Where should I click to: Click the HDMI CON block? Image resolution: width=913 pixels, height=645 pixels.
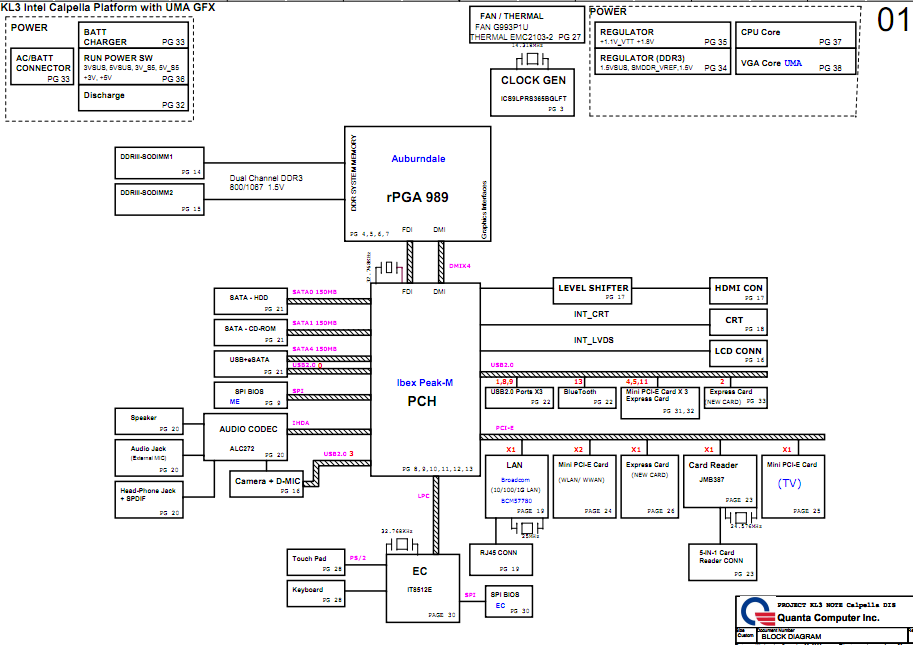pyautogui.click(x=738, y=291)
